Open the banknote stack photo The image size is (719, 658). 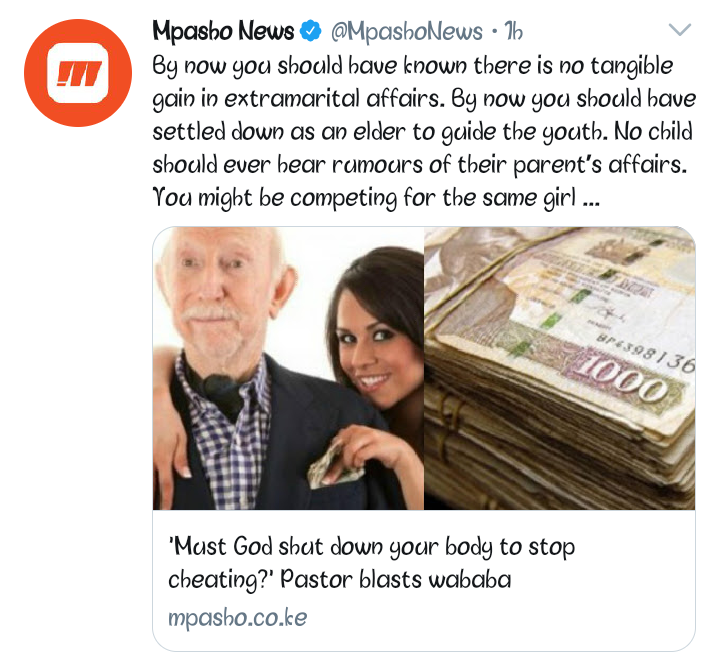tap(559, 368)
